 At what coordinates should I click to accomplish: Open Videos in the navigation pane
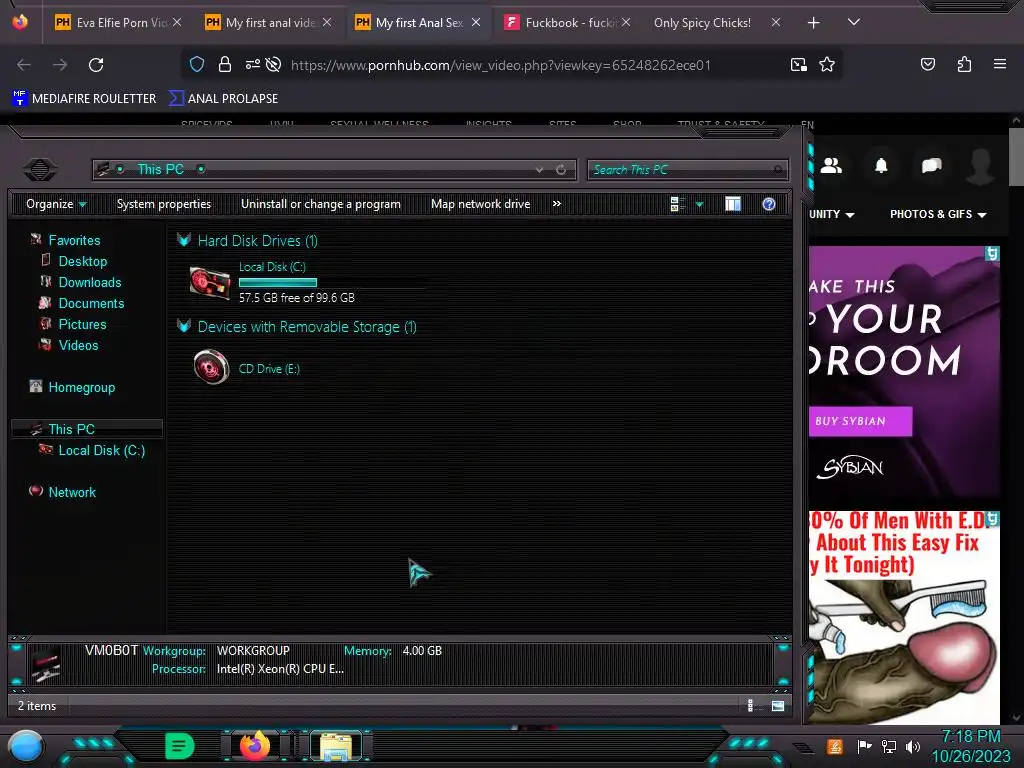78,345
